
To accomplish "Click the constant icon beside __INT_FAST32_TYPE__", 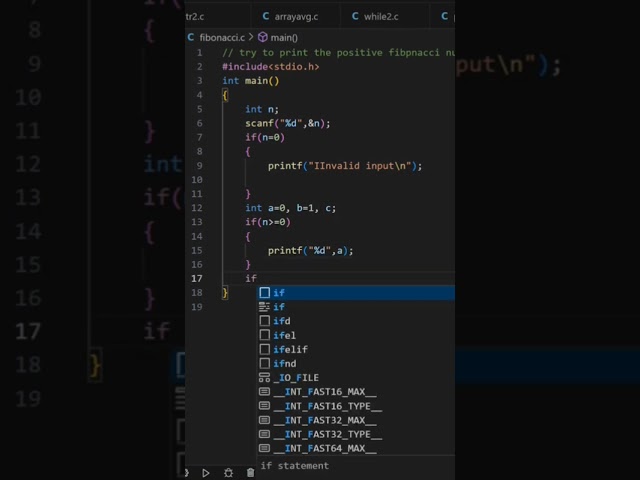I will pyautogui.click(x=264, y=434).
